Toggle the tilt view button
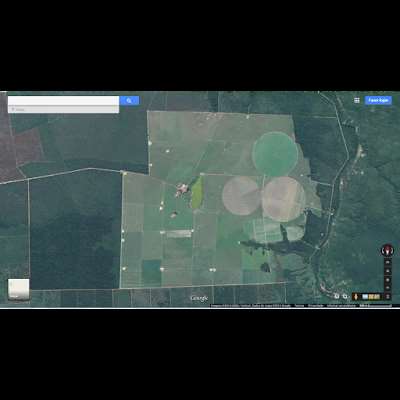The height and width of the screenshot is (400, 400). 387,262
